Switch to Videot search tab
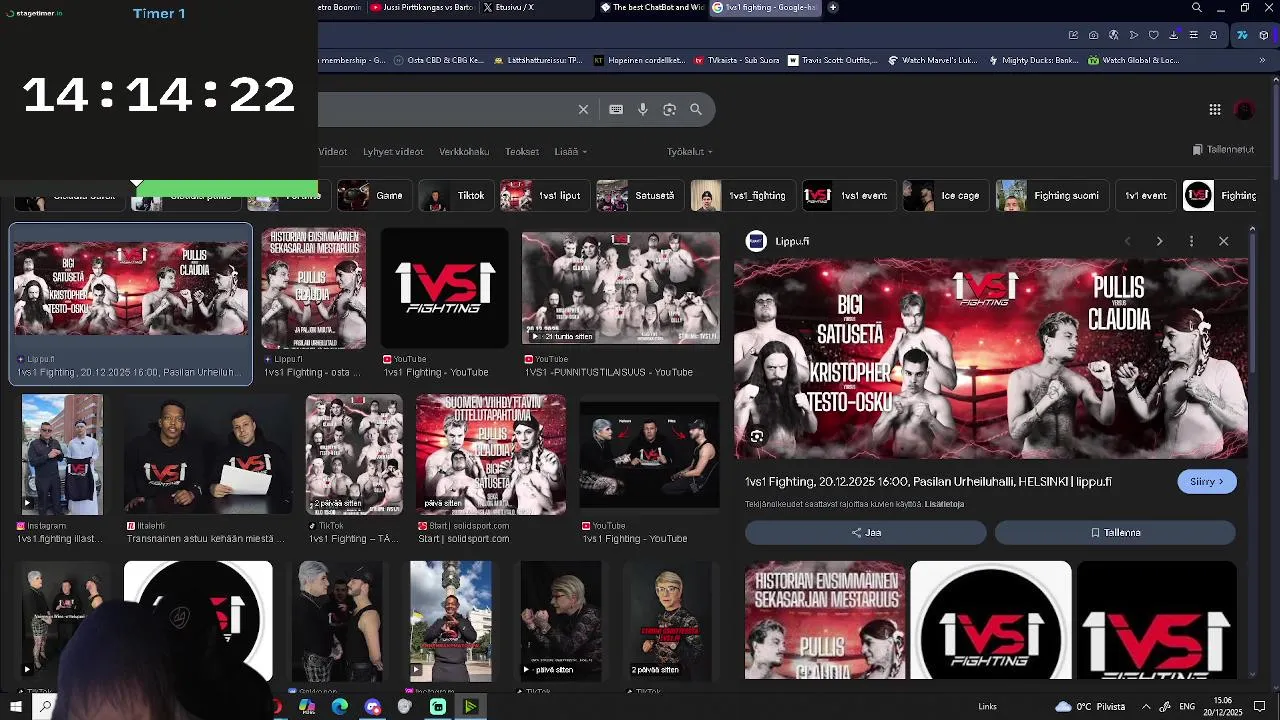The width and height of the screenshot is (1280, 720). coord(333,151)
